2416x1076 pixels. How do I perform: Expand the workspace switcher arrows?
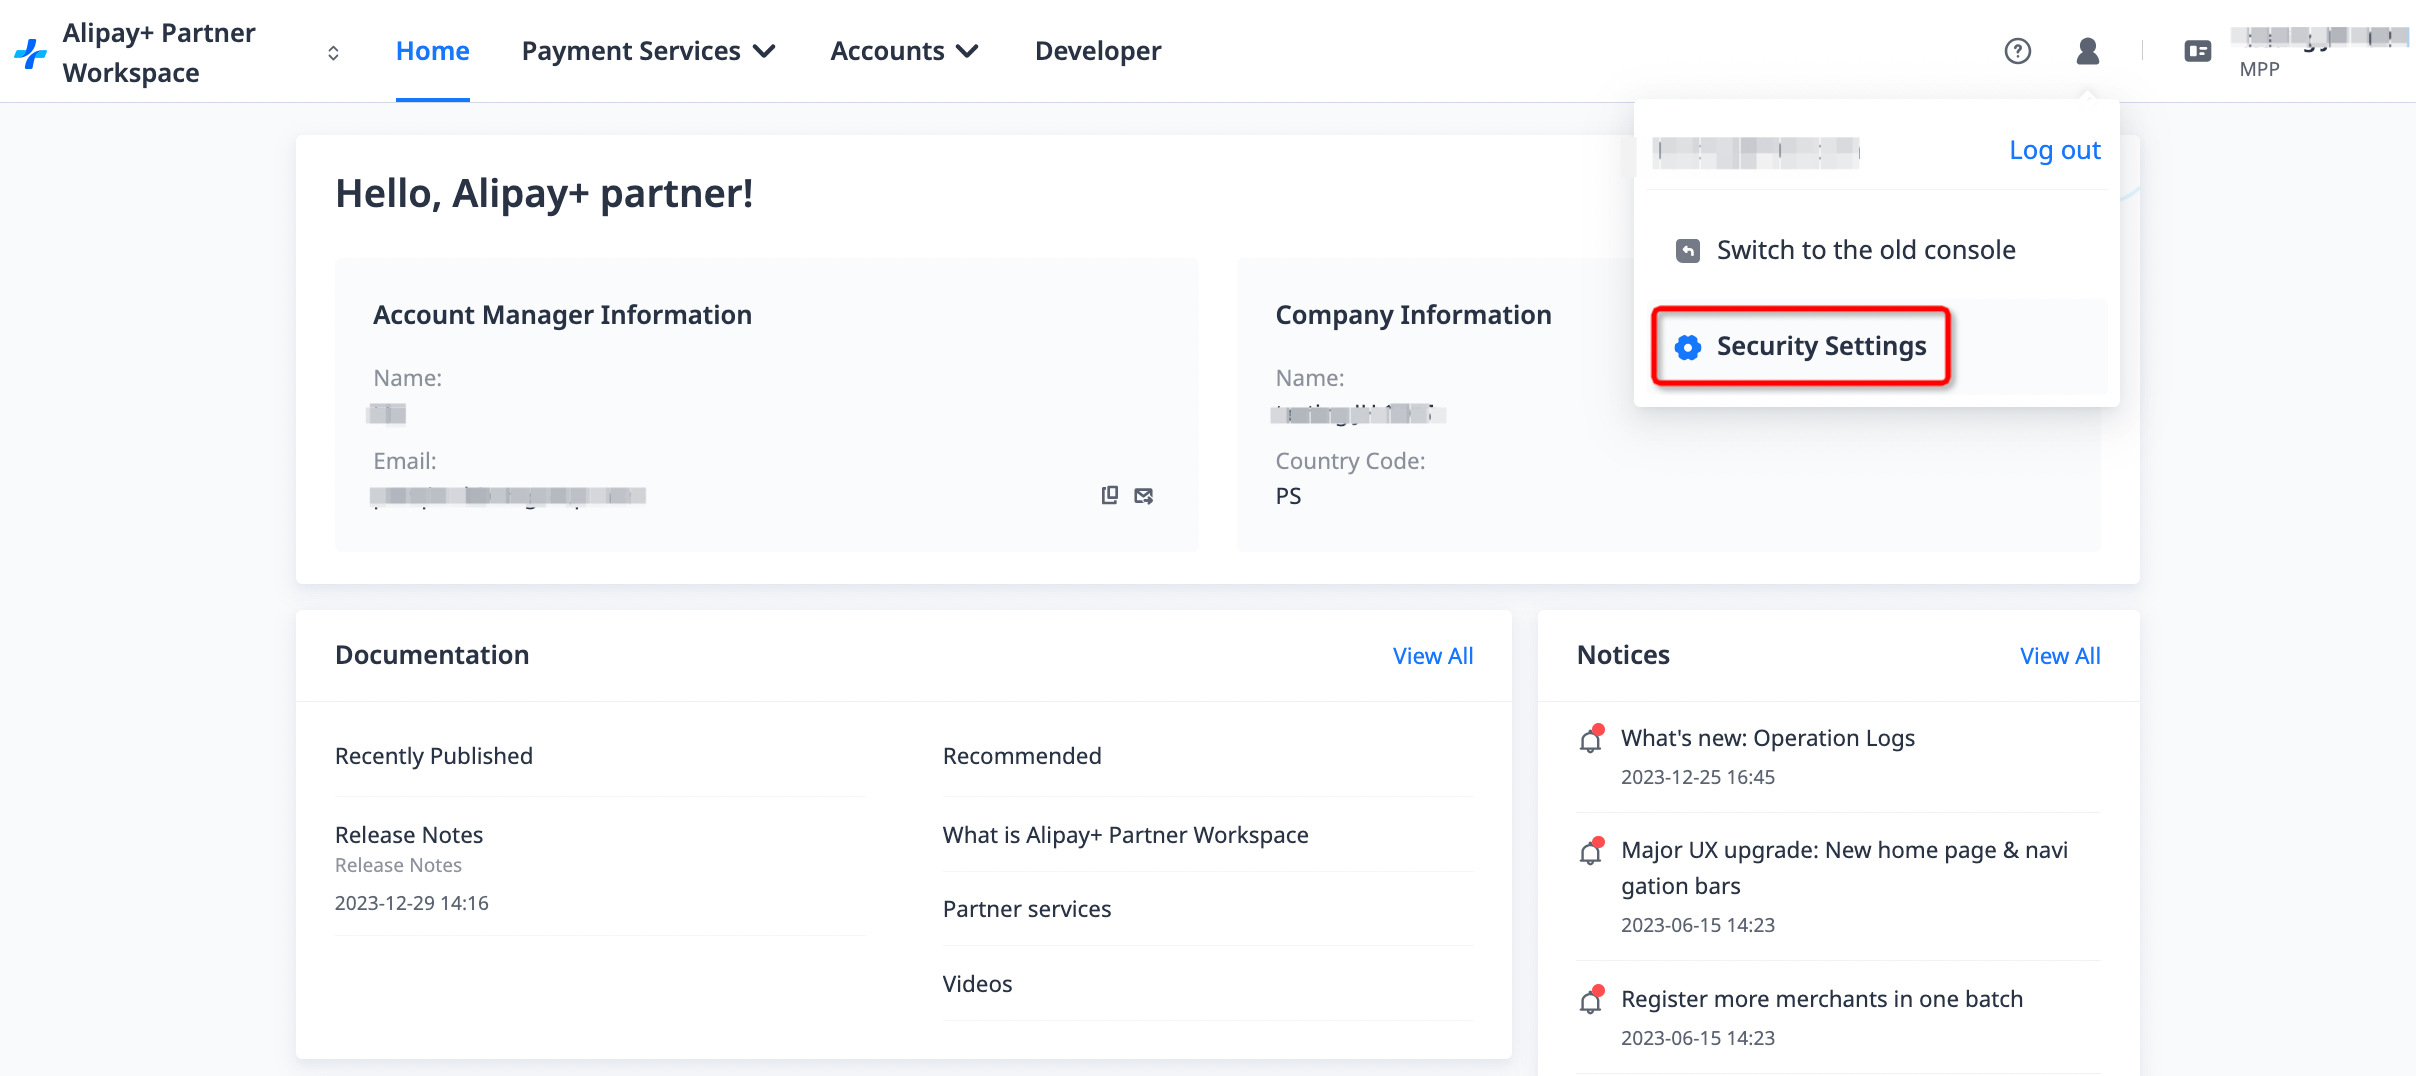click(333, 53)
